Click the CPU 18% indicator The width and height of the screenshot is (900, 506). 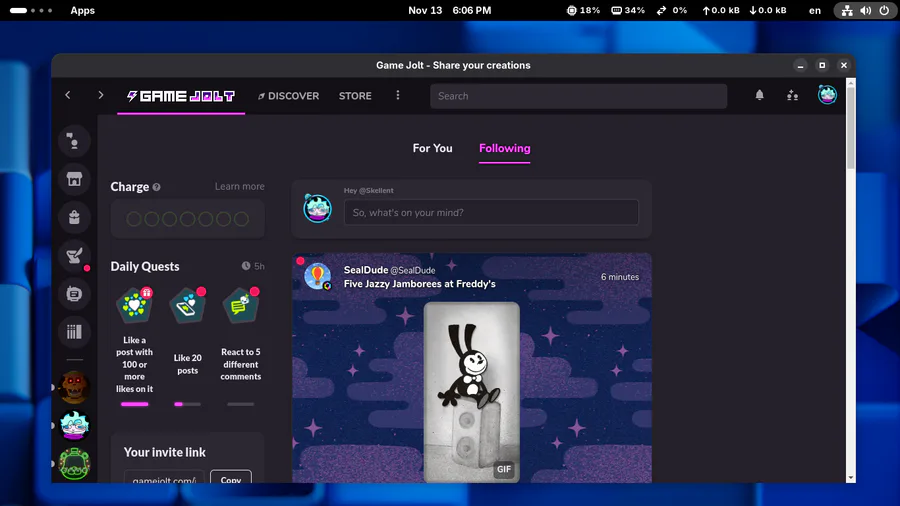583,10
